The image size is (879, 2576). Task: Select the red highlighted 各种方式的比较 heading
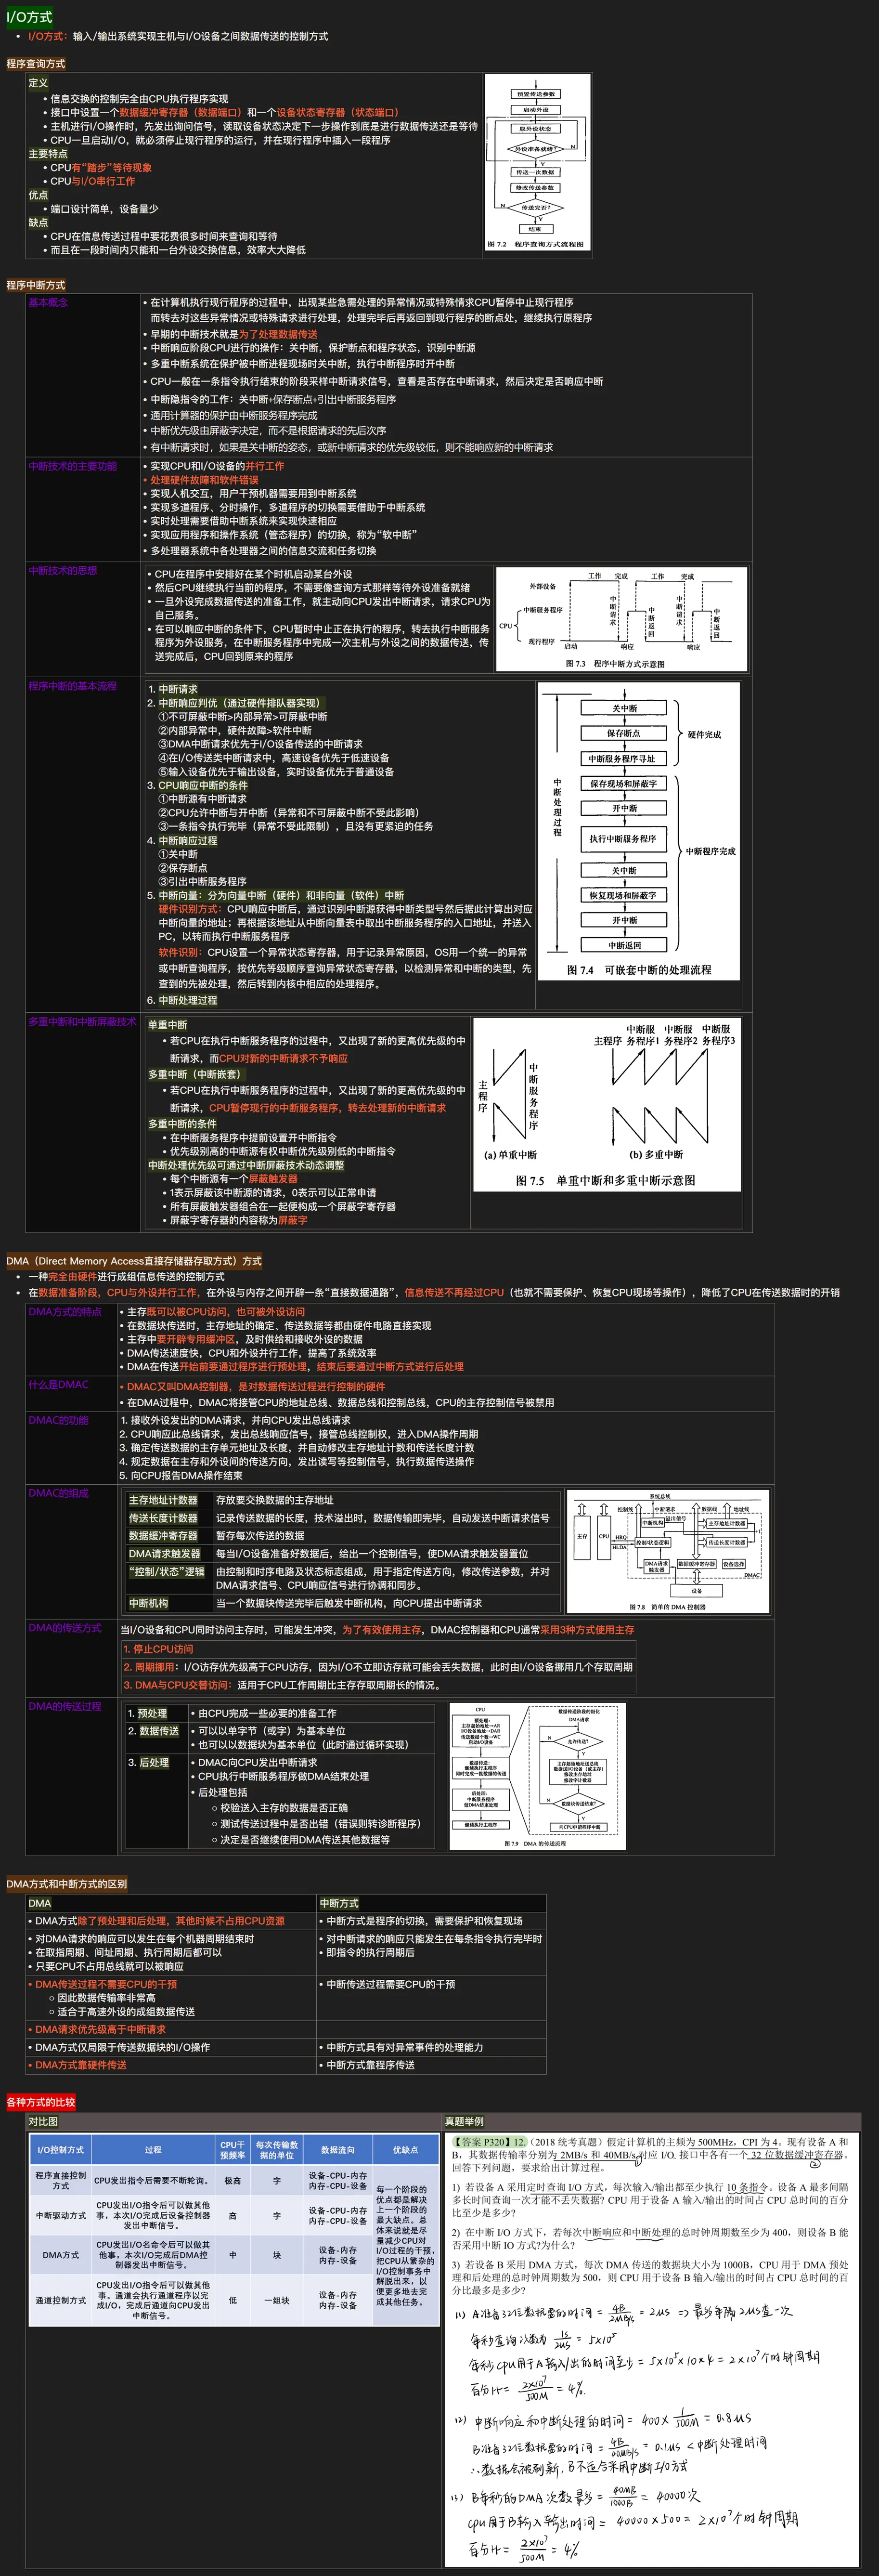click(41, 2102)
